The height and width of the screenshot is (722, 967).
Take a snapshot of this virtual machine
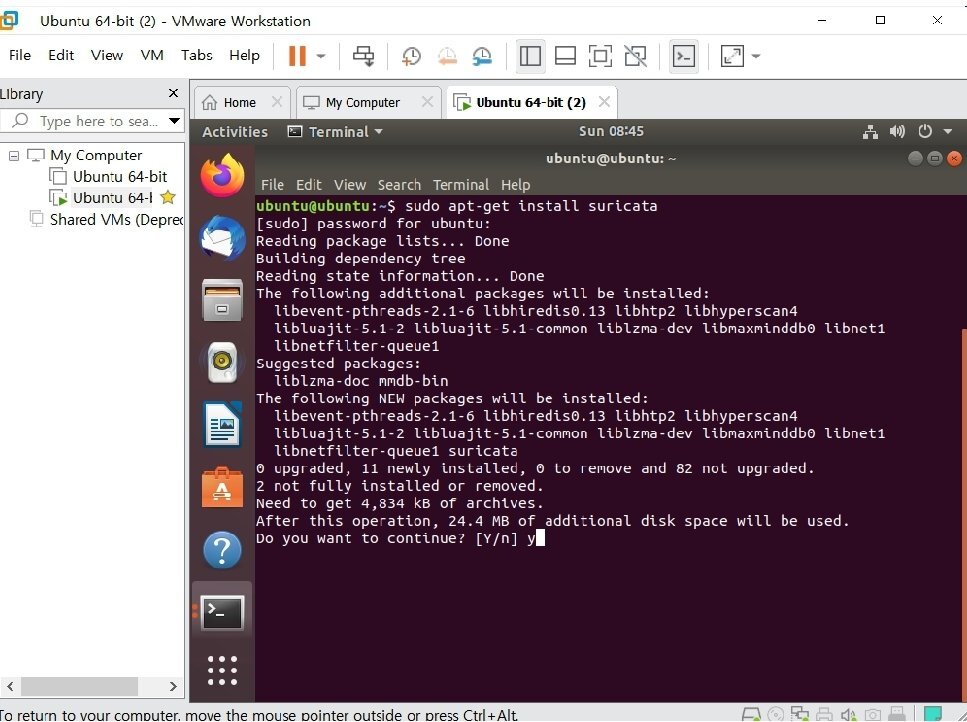click(411, 56)
